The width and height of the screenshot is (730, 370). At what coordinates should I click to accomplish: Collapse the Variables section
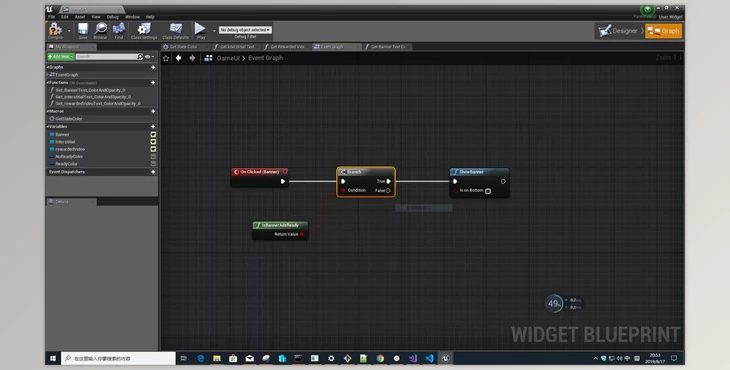47,127
